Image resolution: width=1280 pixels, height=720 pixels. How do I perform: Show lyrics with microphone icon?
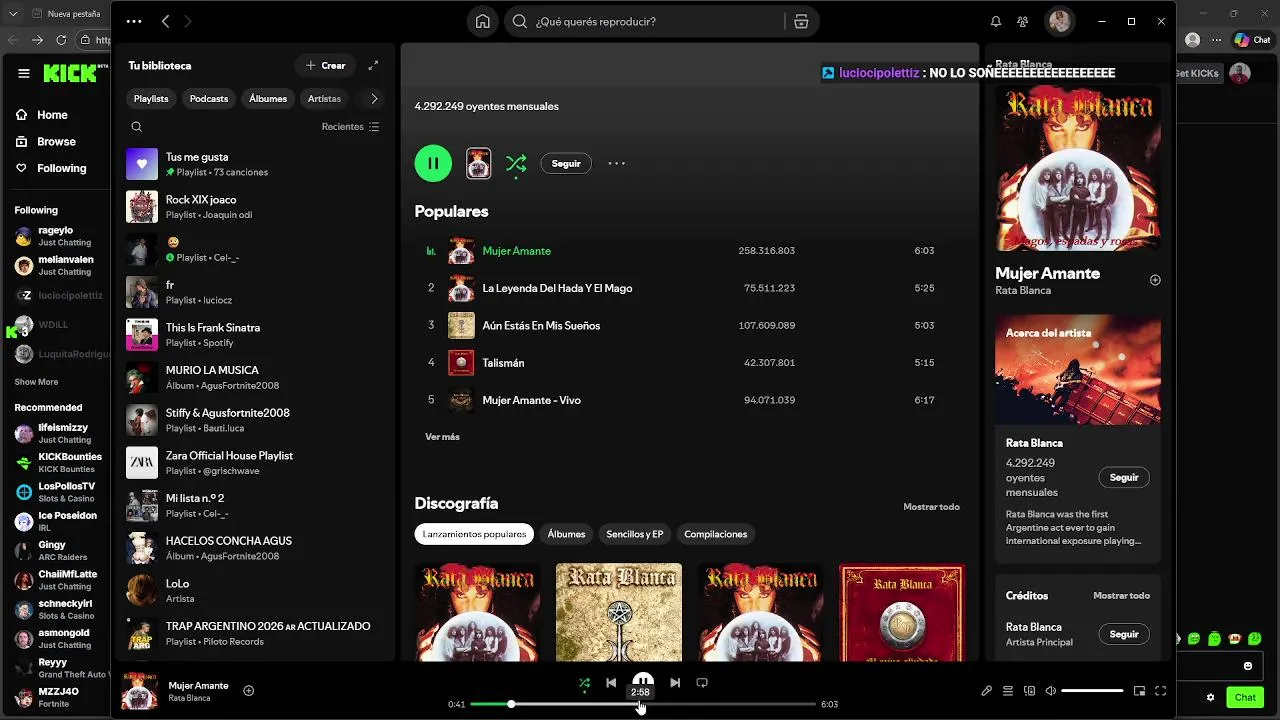tap(986, 691)
